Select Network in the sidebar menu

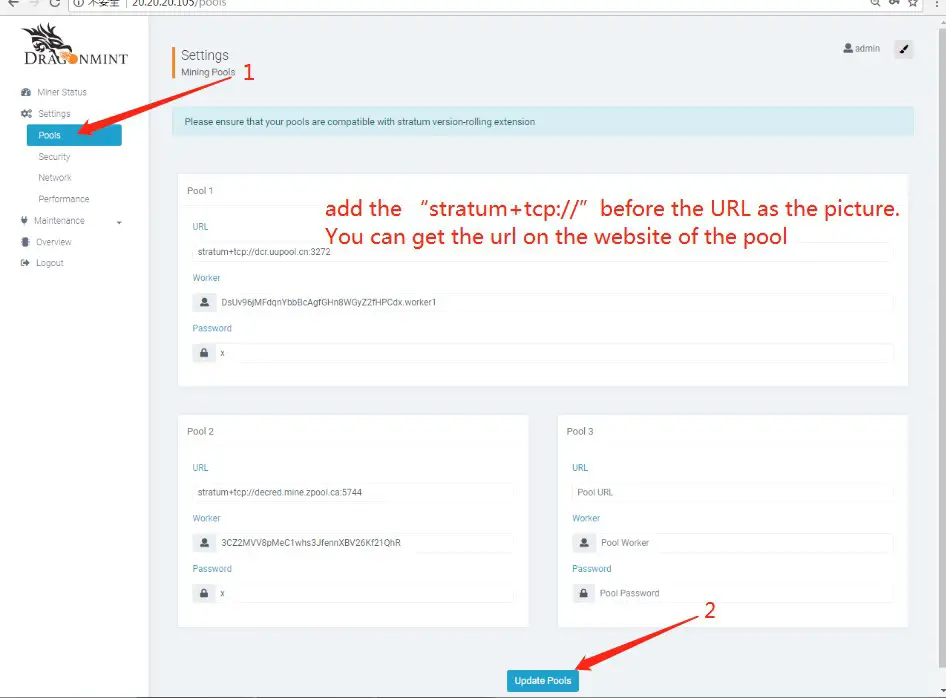pyautogui.click(x=55, y=177)
